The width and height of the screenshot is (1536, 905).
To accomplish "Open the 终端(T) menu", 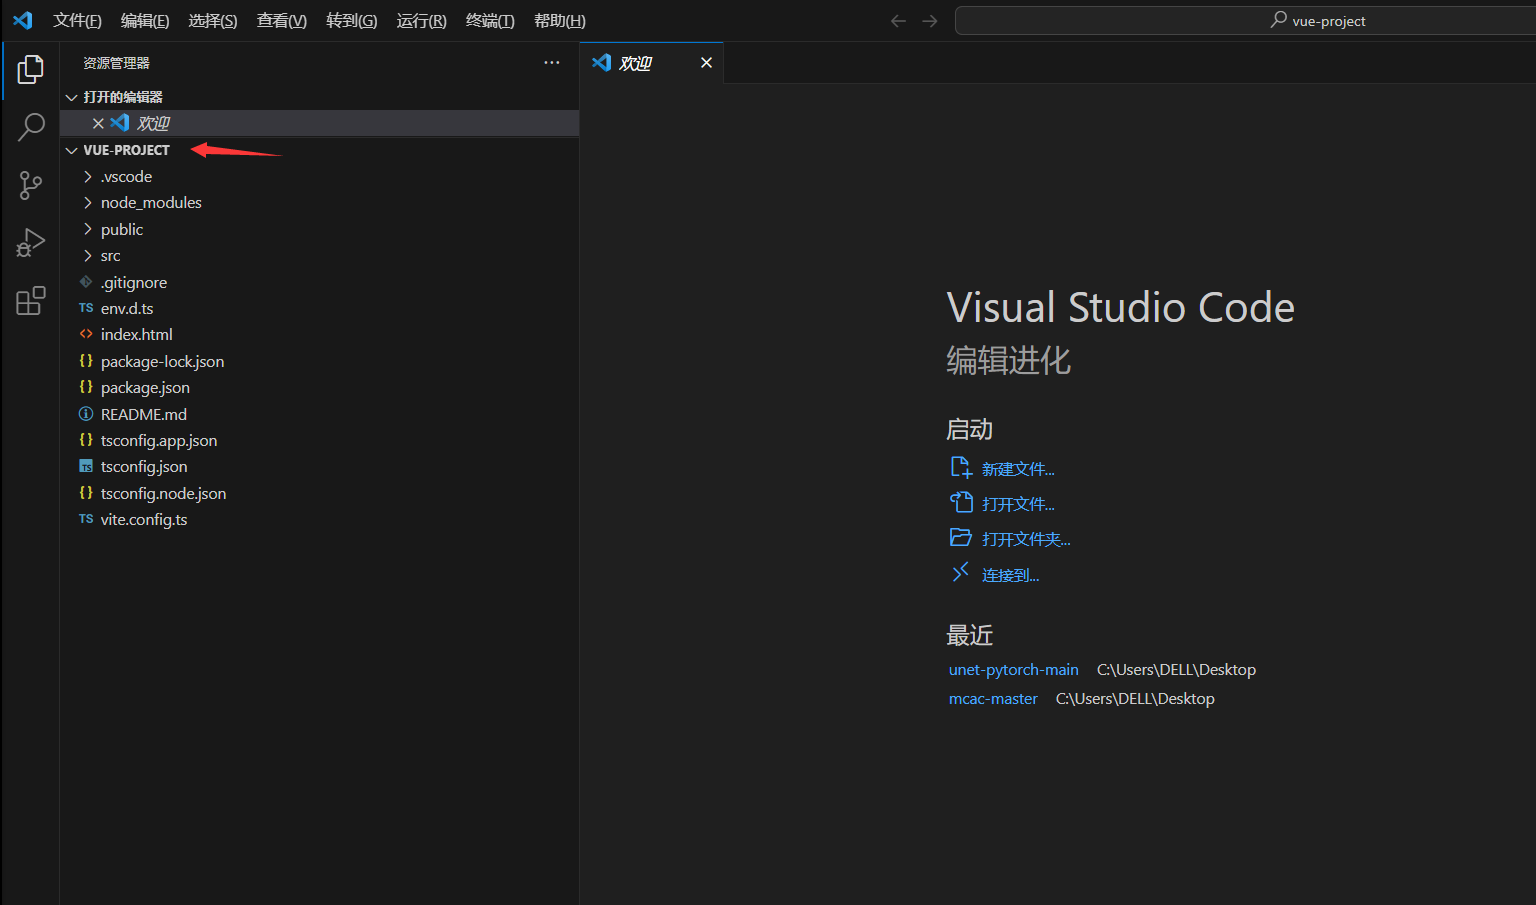I will [490, 21].
